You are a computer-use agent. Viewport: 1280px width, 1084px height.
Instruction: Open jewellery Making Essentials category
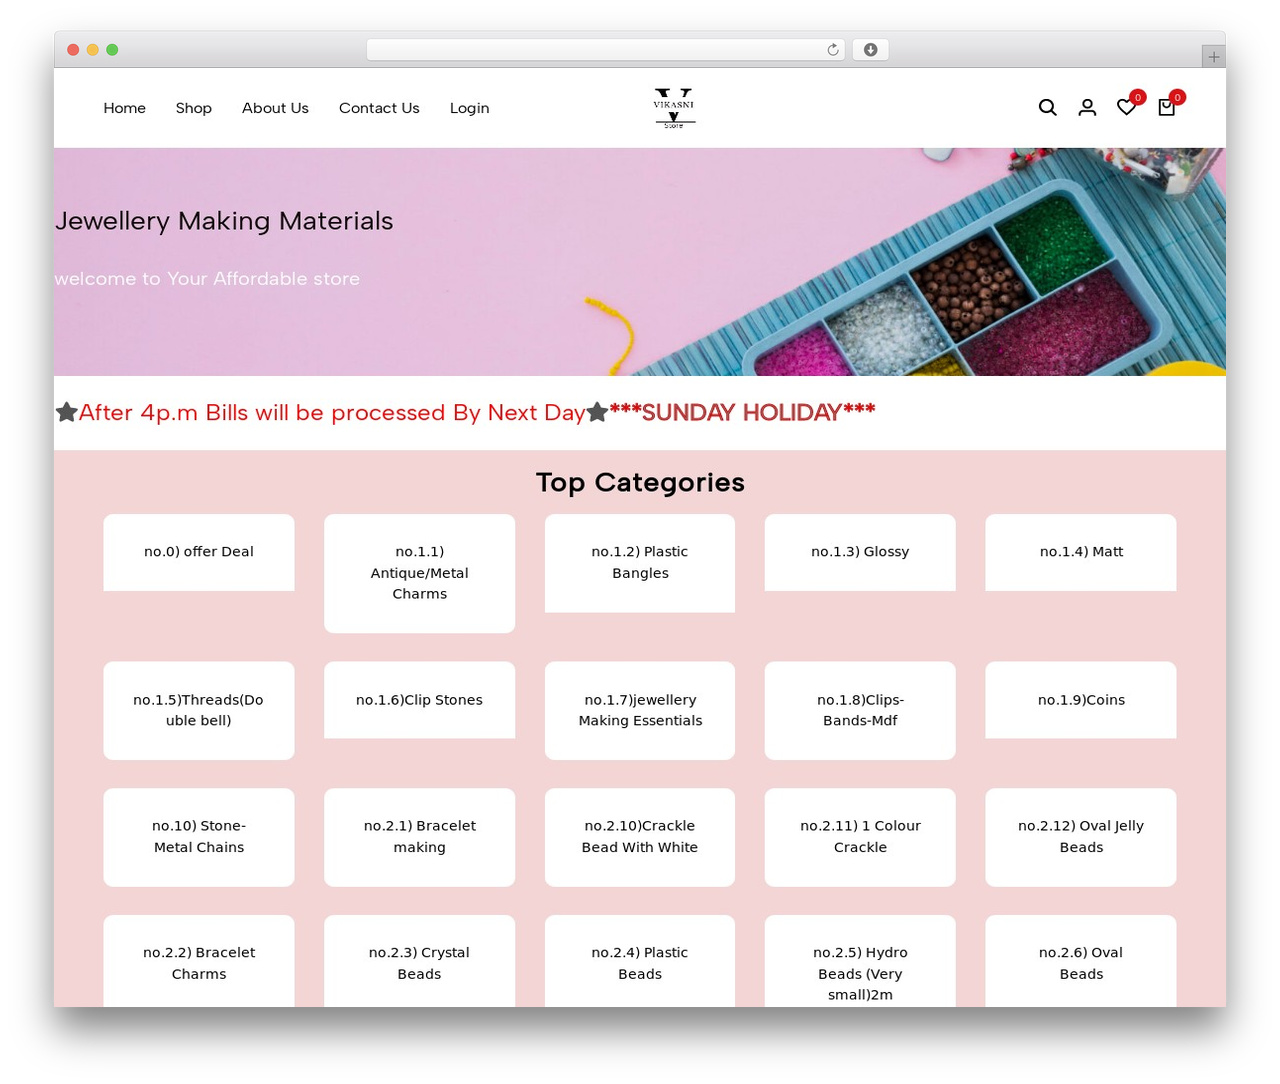point(640,710)
